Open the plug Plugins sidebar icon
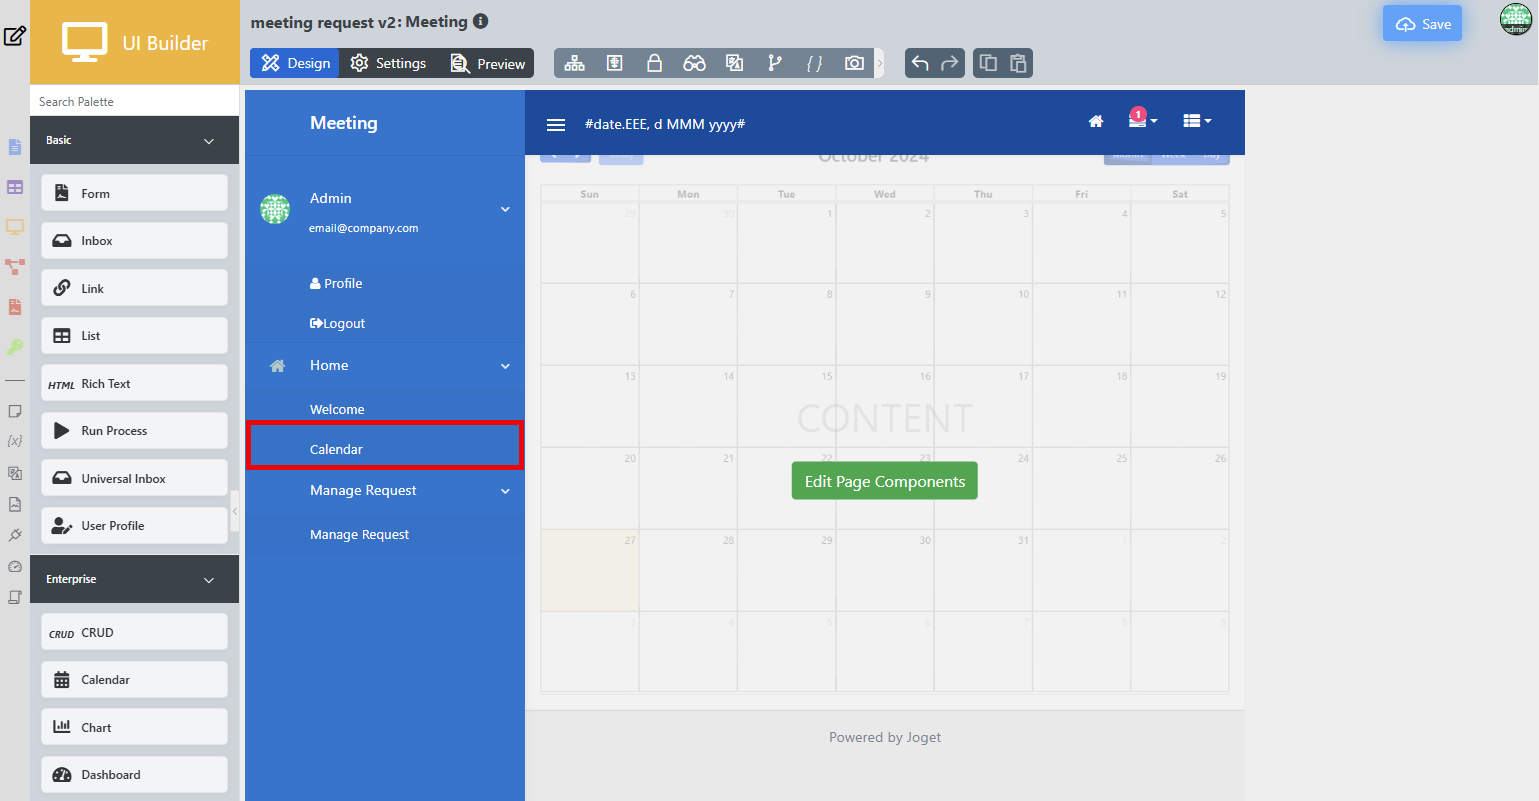 (15, 504)
